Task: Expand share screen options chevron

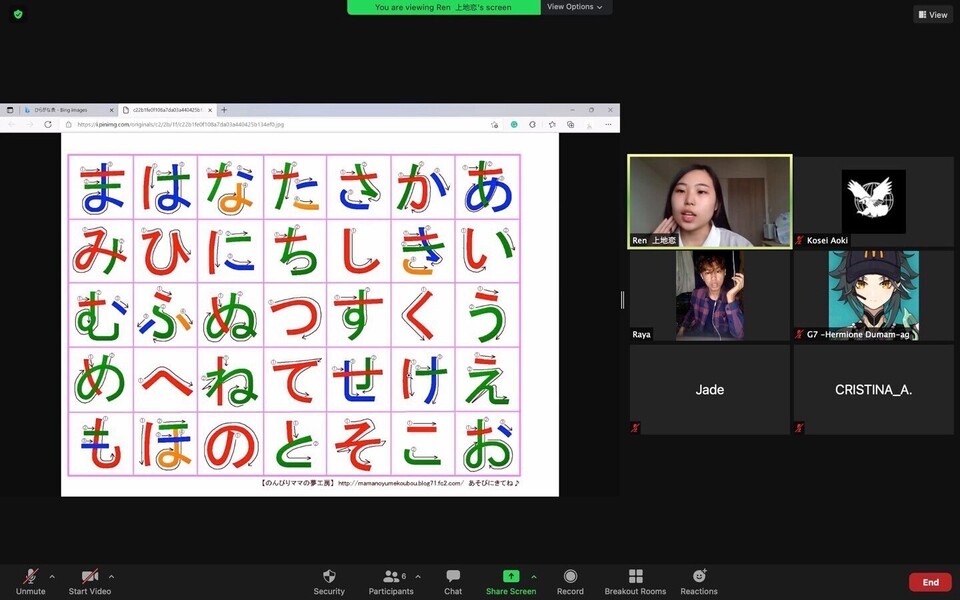Action: (534, 576)
